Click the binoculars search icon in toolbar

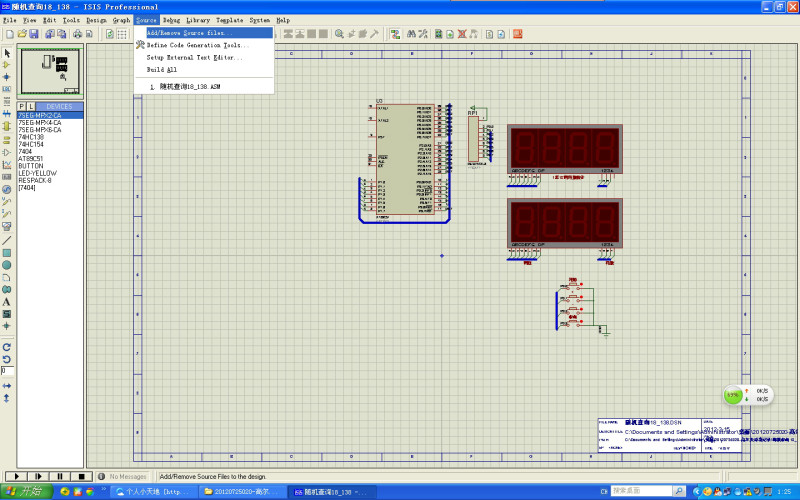(x=410, y=34)
